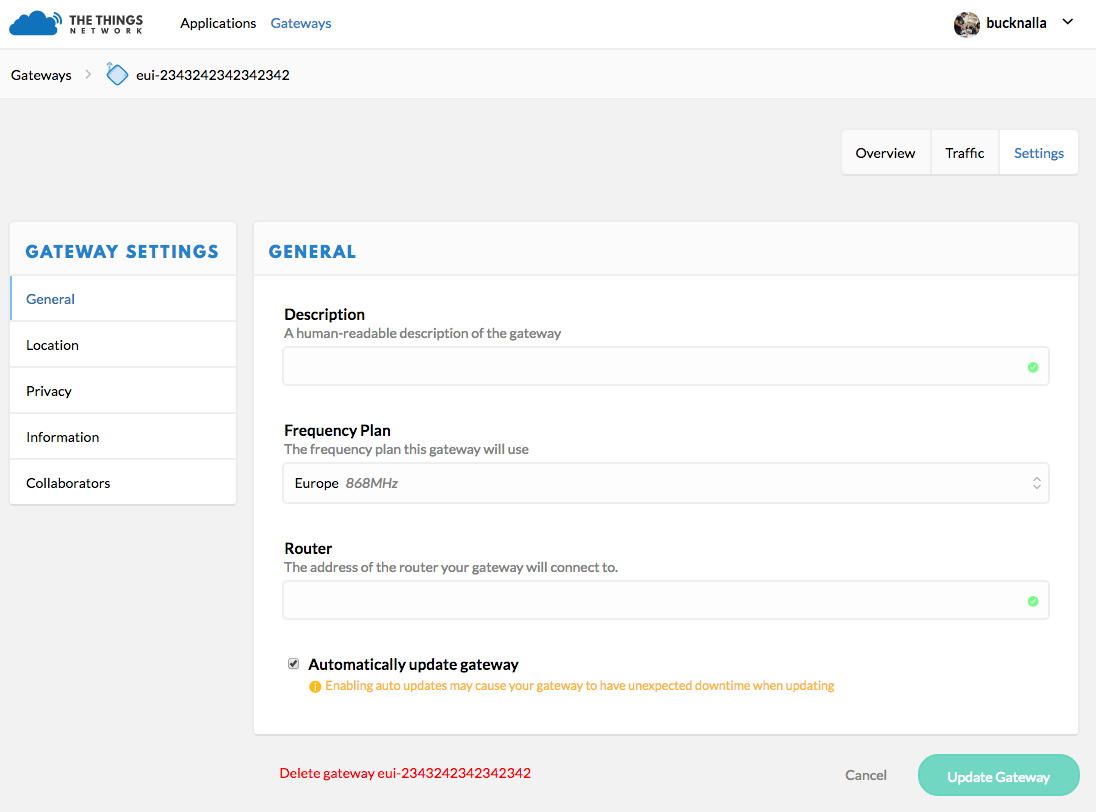Click Delete gateway eui-2343242342342342
This screenshot has width=1096, height=812.
click(x=404, y=773)
